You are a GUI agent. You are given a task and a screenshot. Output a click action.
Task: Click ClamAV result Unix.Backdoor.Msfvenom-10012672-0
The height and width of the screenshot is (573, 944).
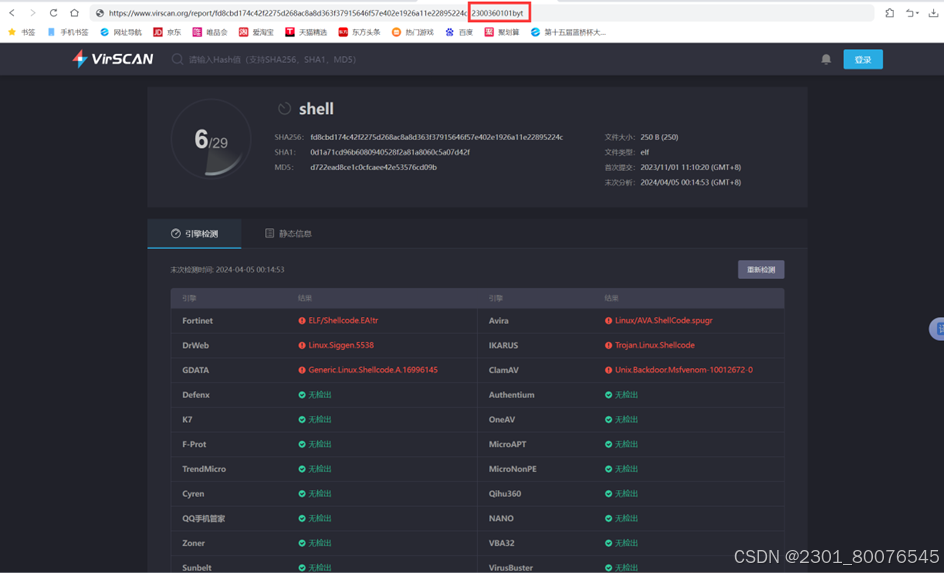(683, 370)
